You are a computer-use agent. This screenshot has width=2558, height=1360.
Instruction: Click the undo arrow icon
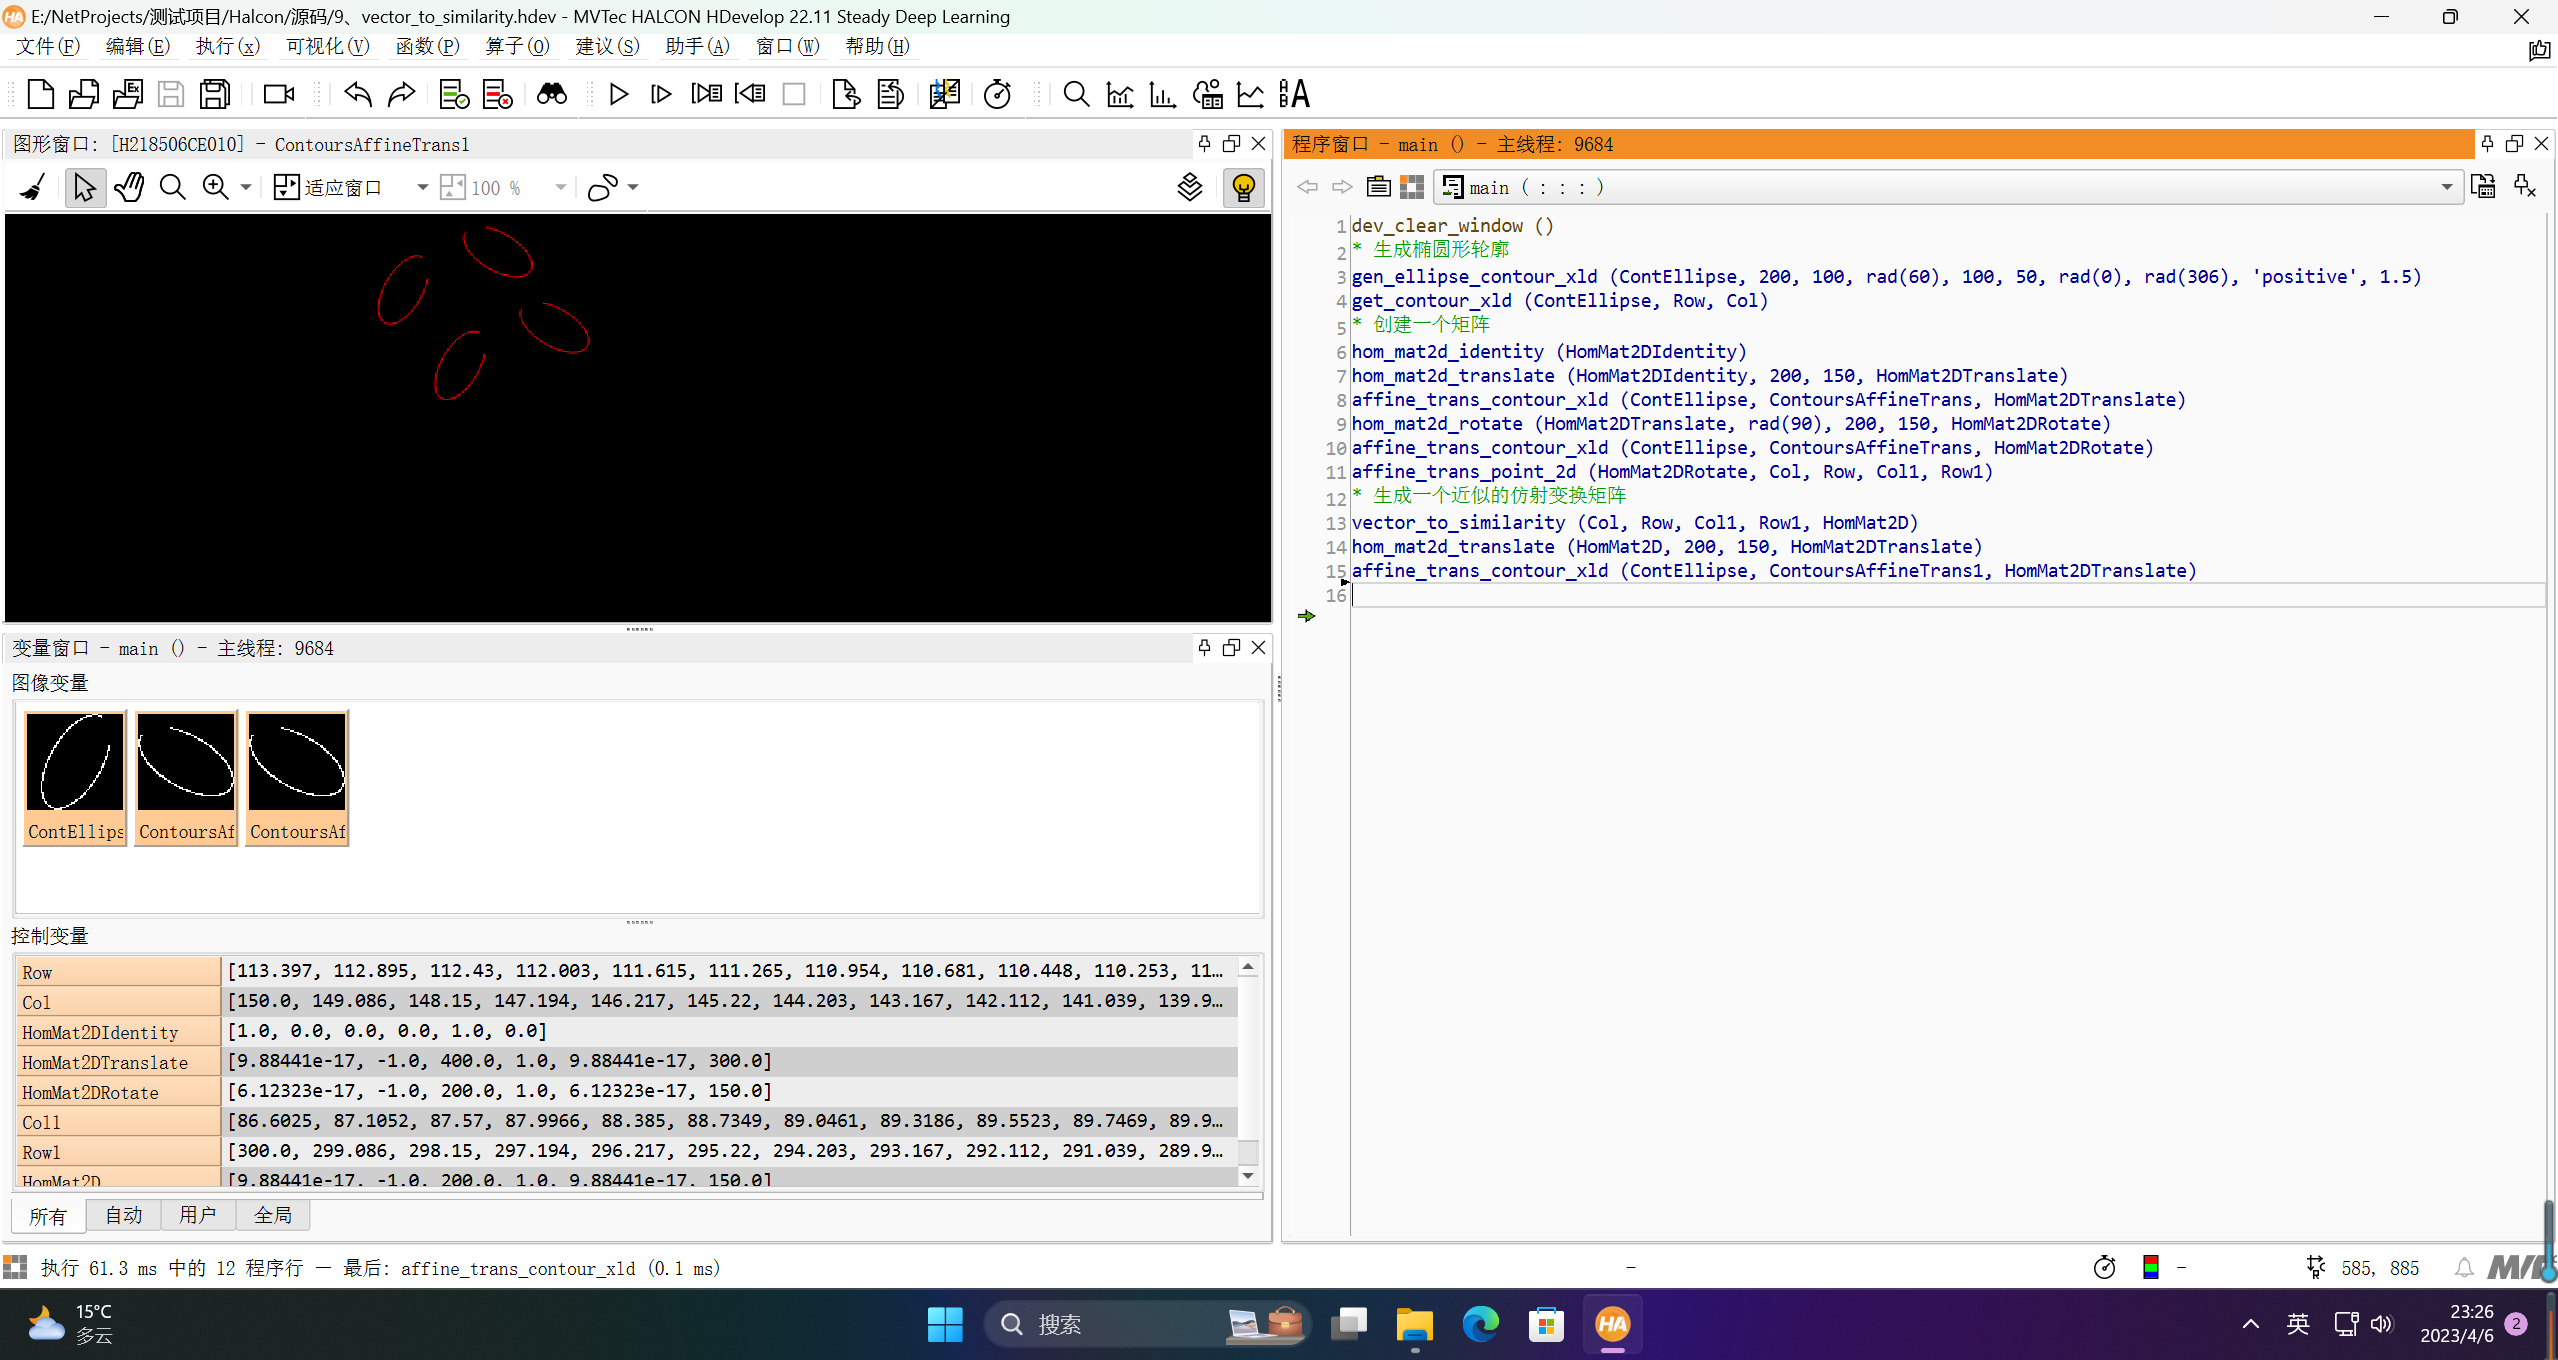pos(357,94)
